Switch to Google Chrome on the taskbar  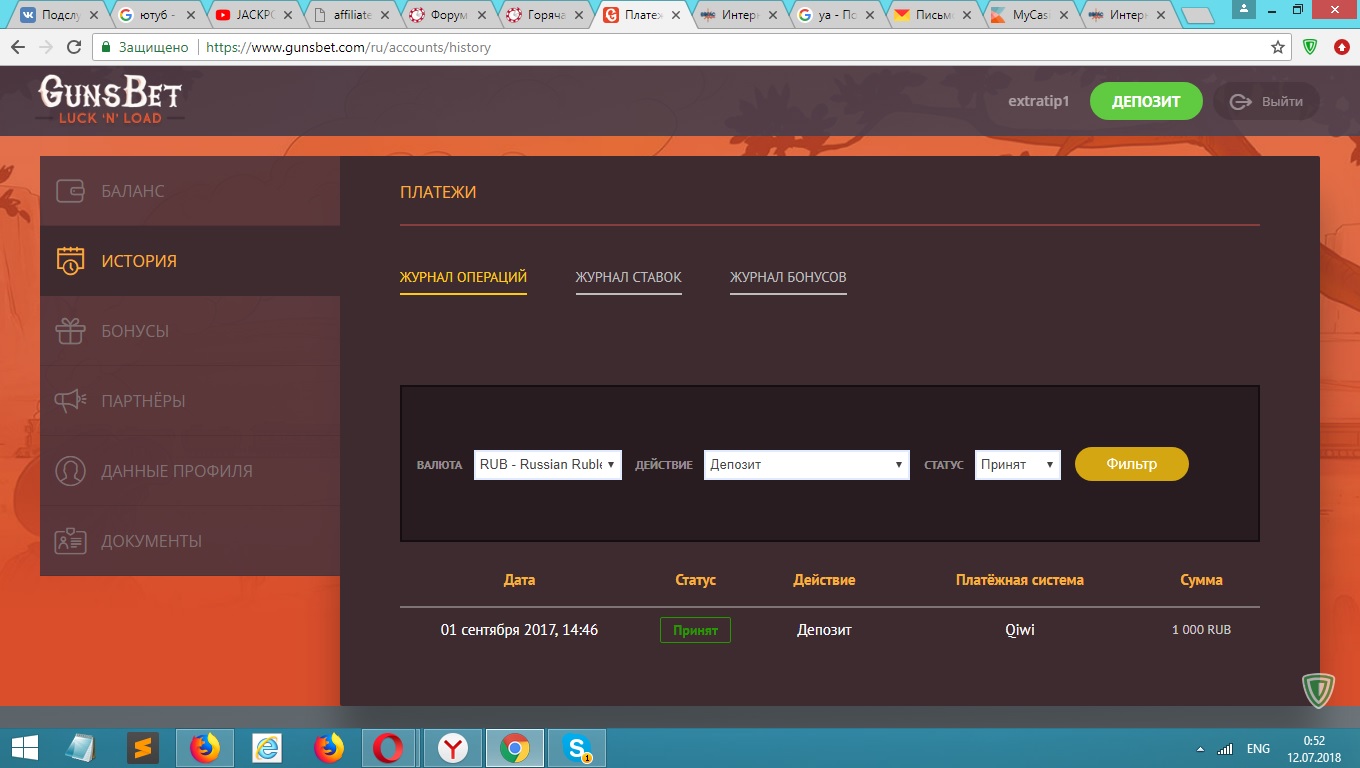(x=515, y=748)
